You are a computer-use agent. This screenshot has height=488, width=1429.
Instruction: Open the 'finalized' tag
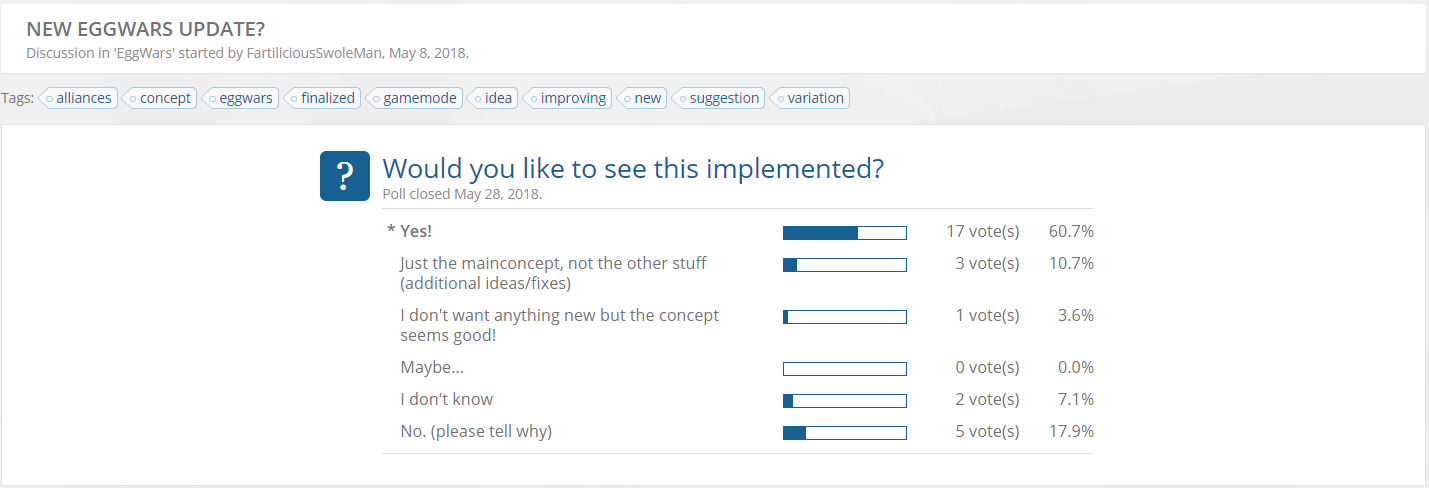(322, 98)
